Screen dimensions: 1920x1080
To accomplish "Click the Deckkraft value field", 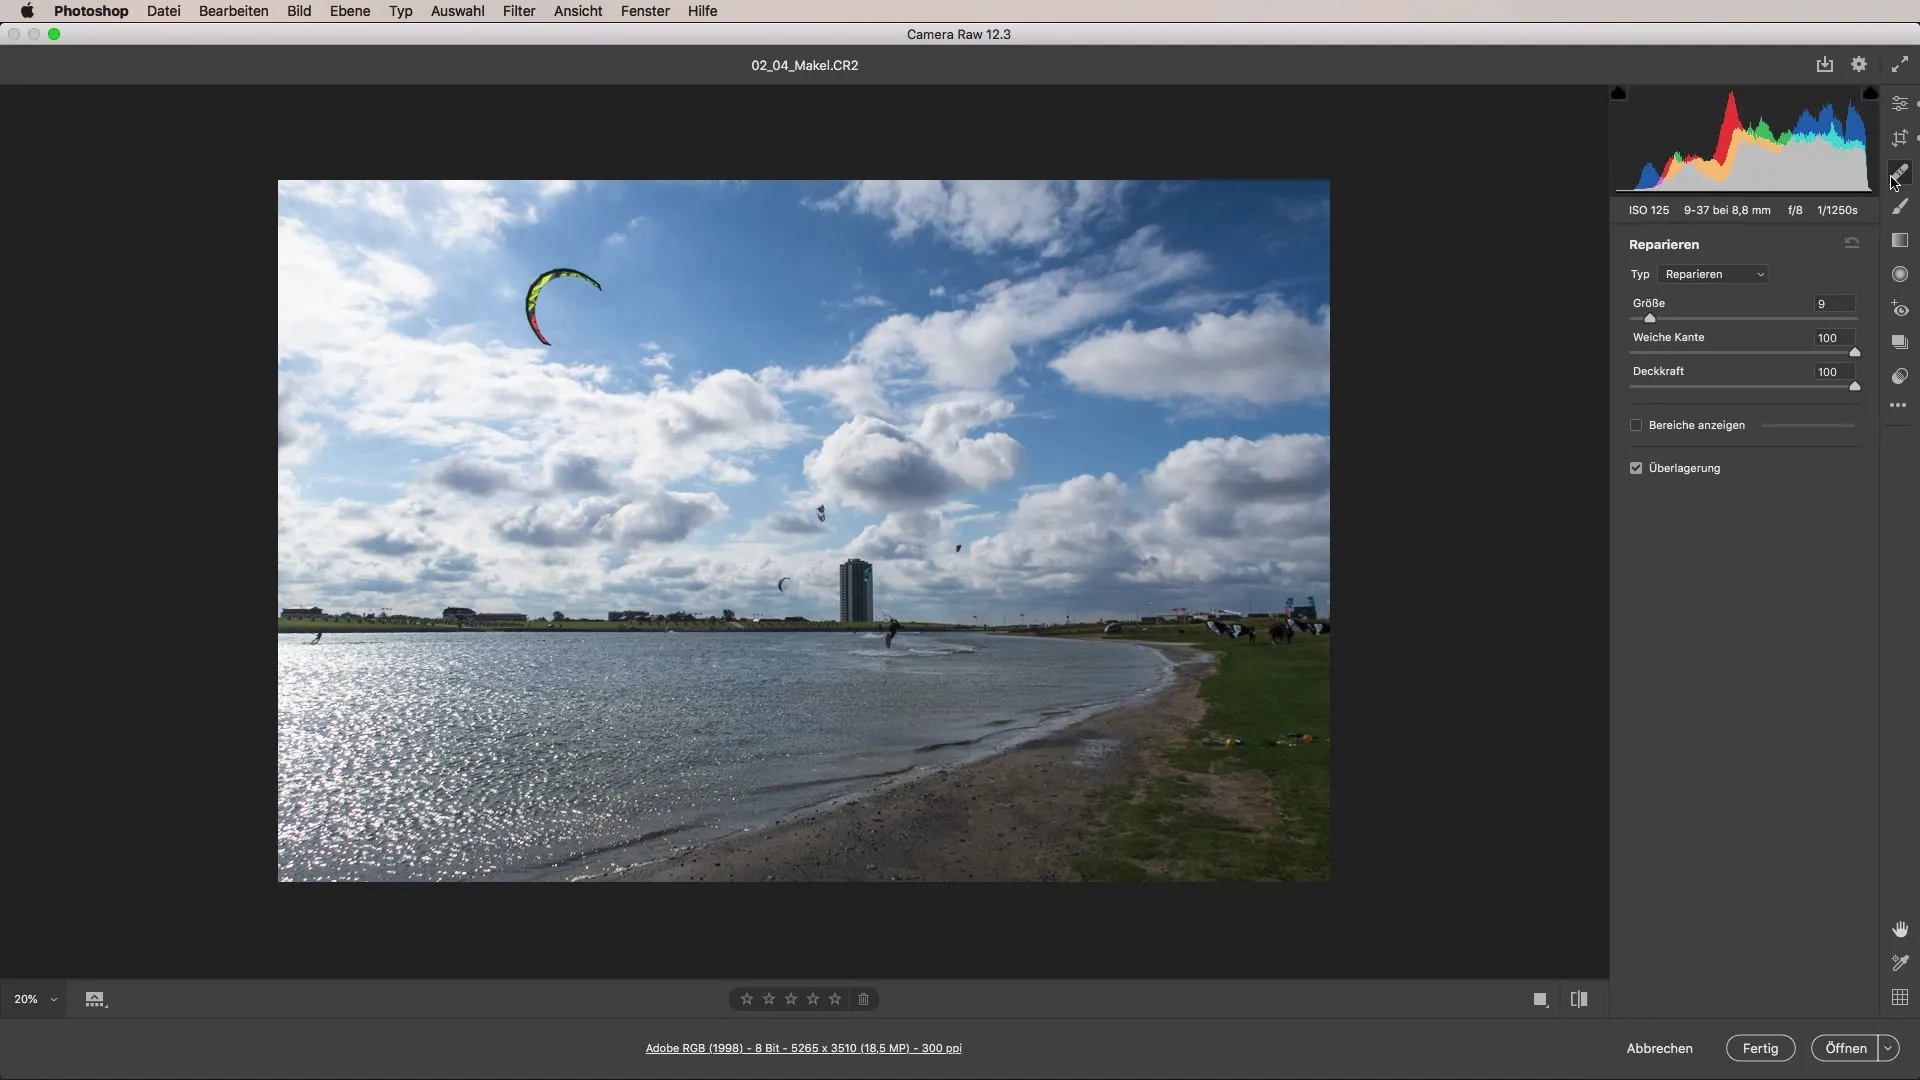I will (1834, 372).
